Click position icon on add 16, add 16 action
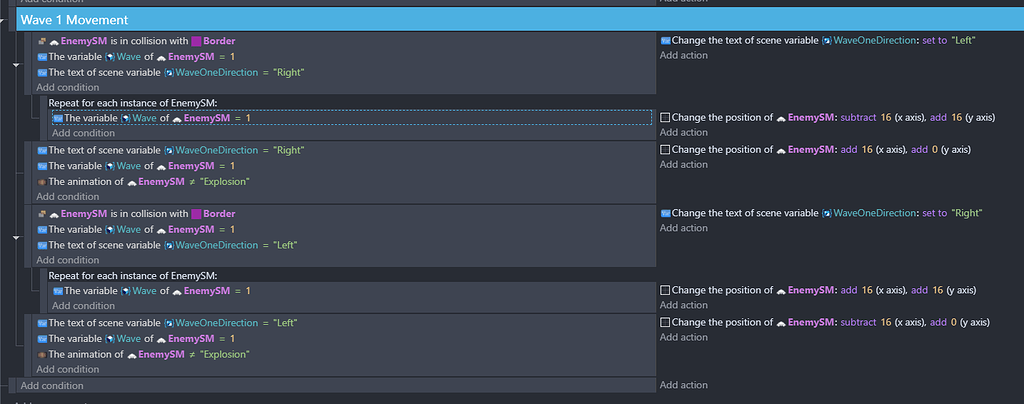This screenshot has height=404, width=1024. point(665,290)
